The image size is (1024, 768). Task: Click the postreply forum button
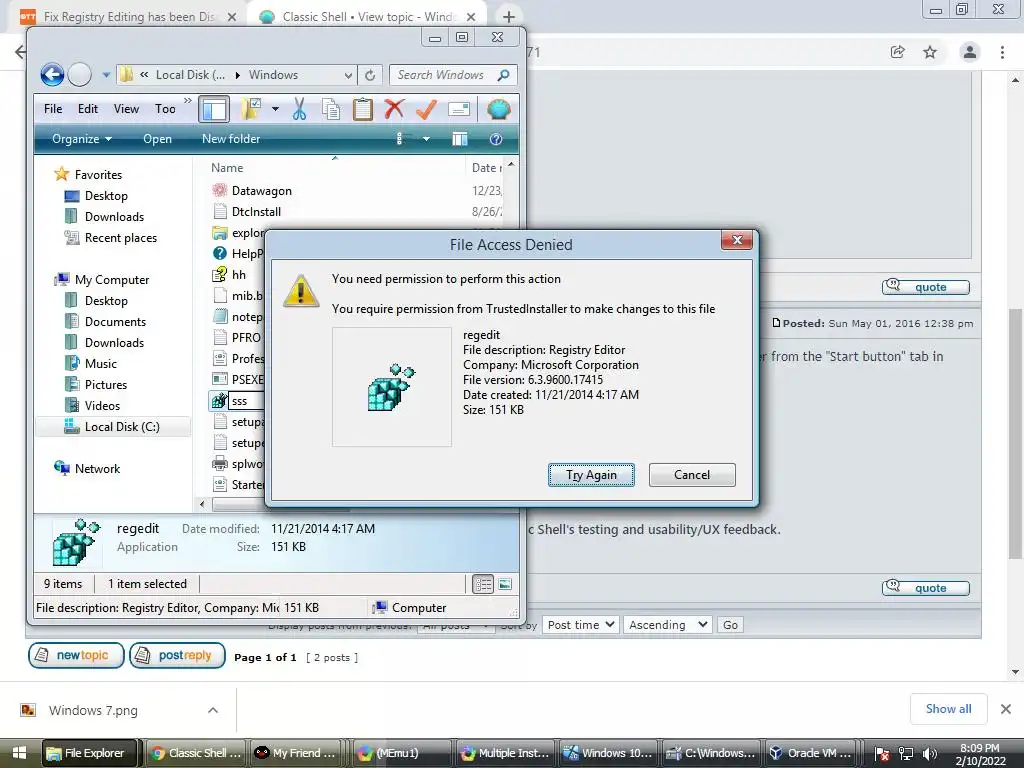(x=177, y=655)
